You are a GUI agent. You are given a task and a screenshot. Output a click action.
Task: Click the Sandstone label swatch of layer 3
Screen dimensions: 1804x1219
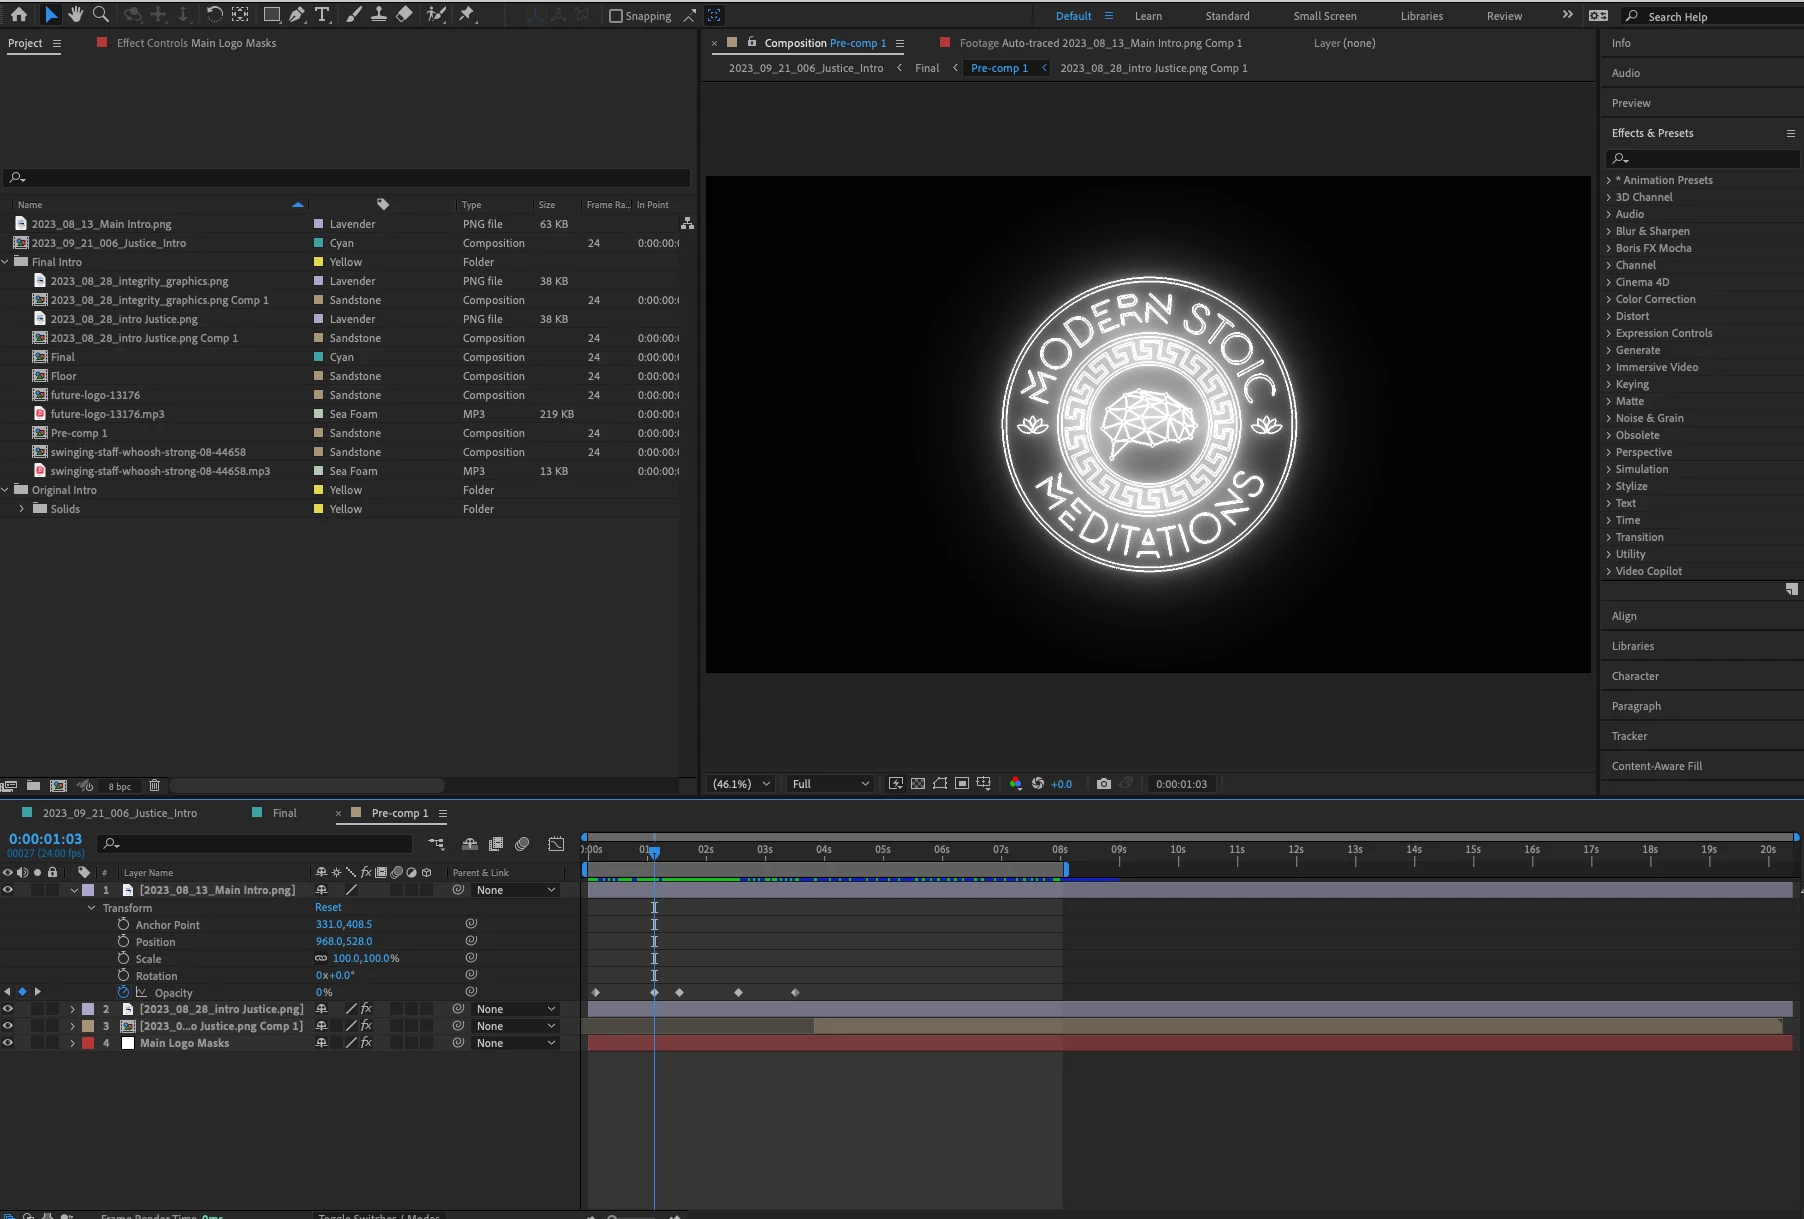88,1026
